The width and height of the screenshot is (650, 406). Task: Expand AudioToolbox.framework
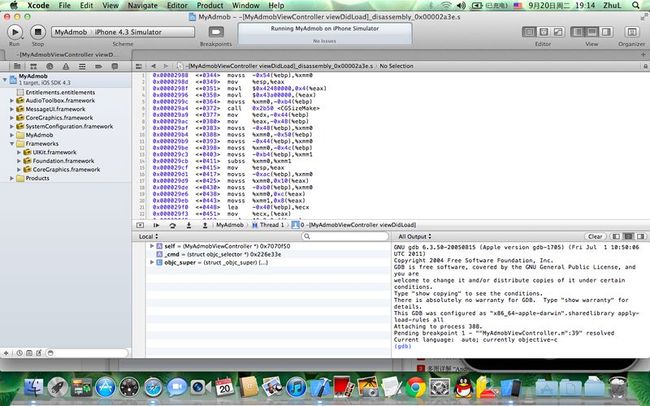[x=12, y=100]
